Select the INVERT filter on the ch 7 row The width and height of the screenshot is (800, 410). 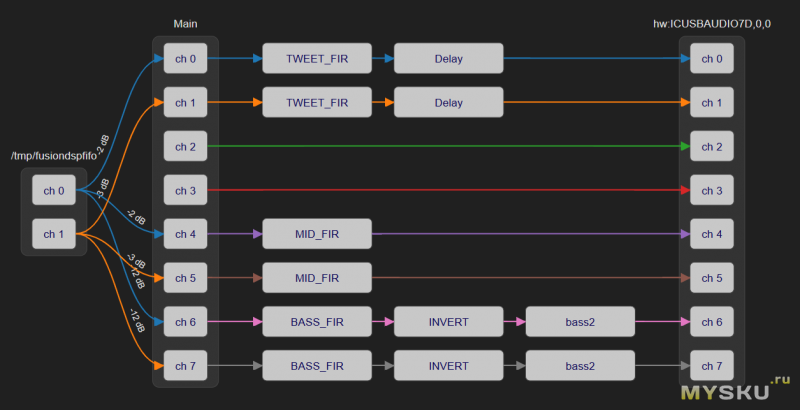[448, 366]
